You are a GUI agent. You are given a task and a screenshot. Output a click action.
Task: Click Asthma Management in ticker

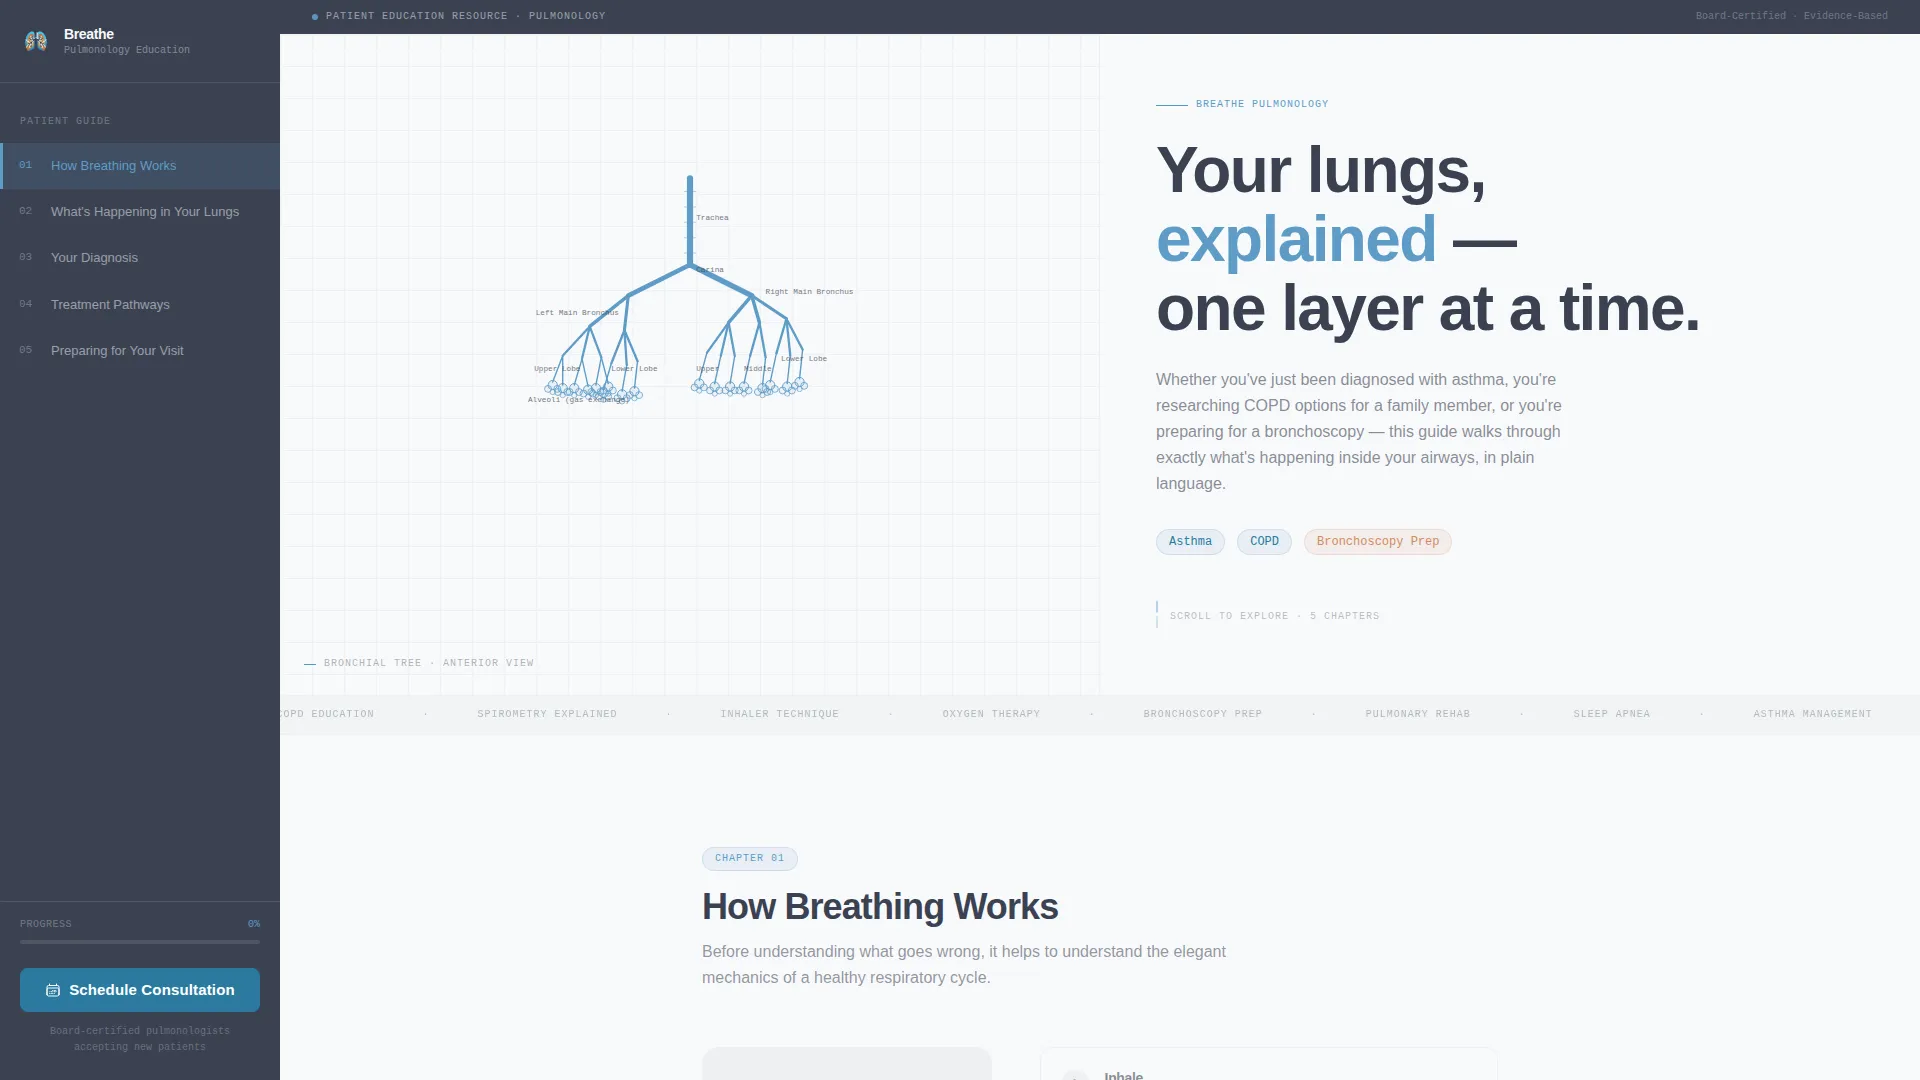point(1812,714)
